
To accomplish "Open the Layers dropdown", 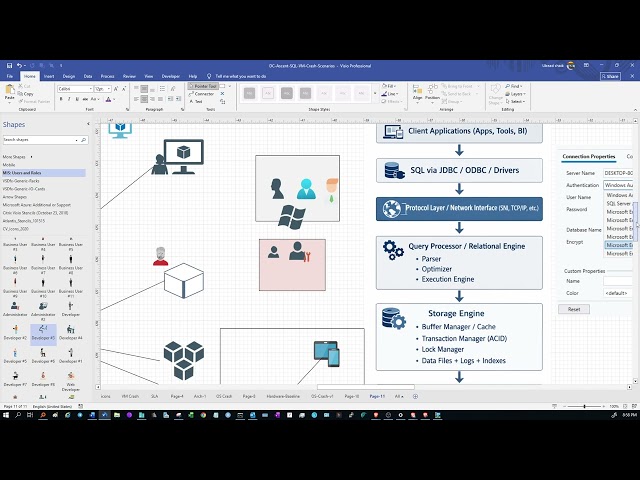I will click(515, 94).
